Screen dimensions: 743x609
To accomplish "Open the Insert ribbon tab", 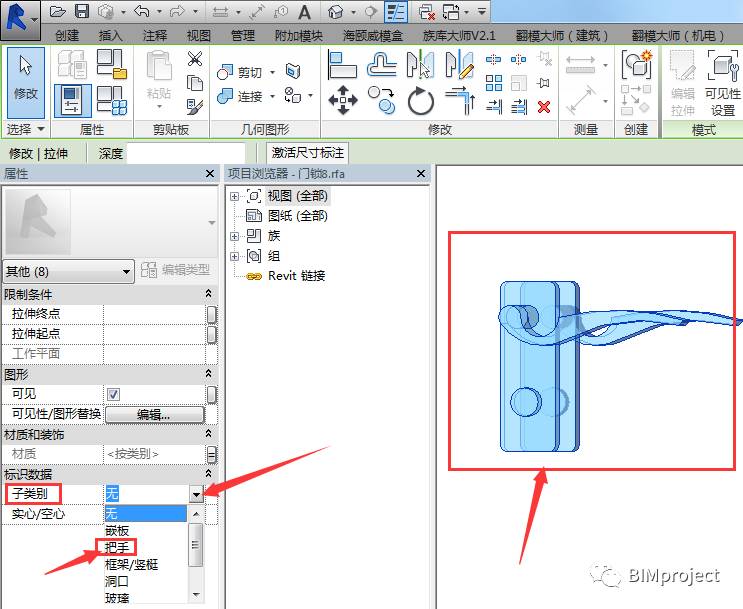I will 110,36.
